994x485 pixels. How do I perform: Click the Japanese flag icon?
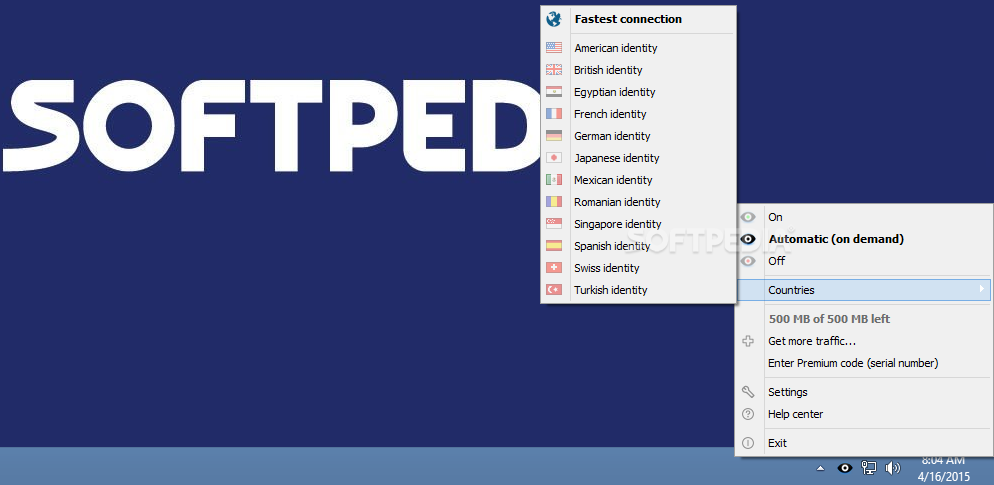(553, 158)
